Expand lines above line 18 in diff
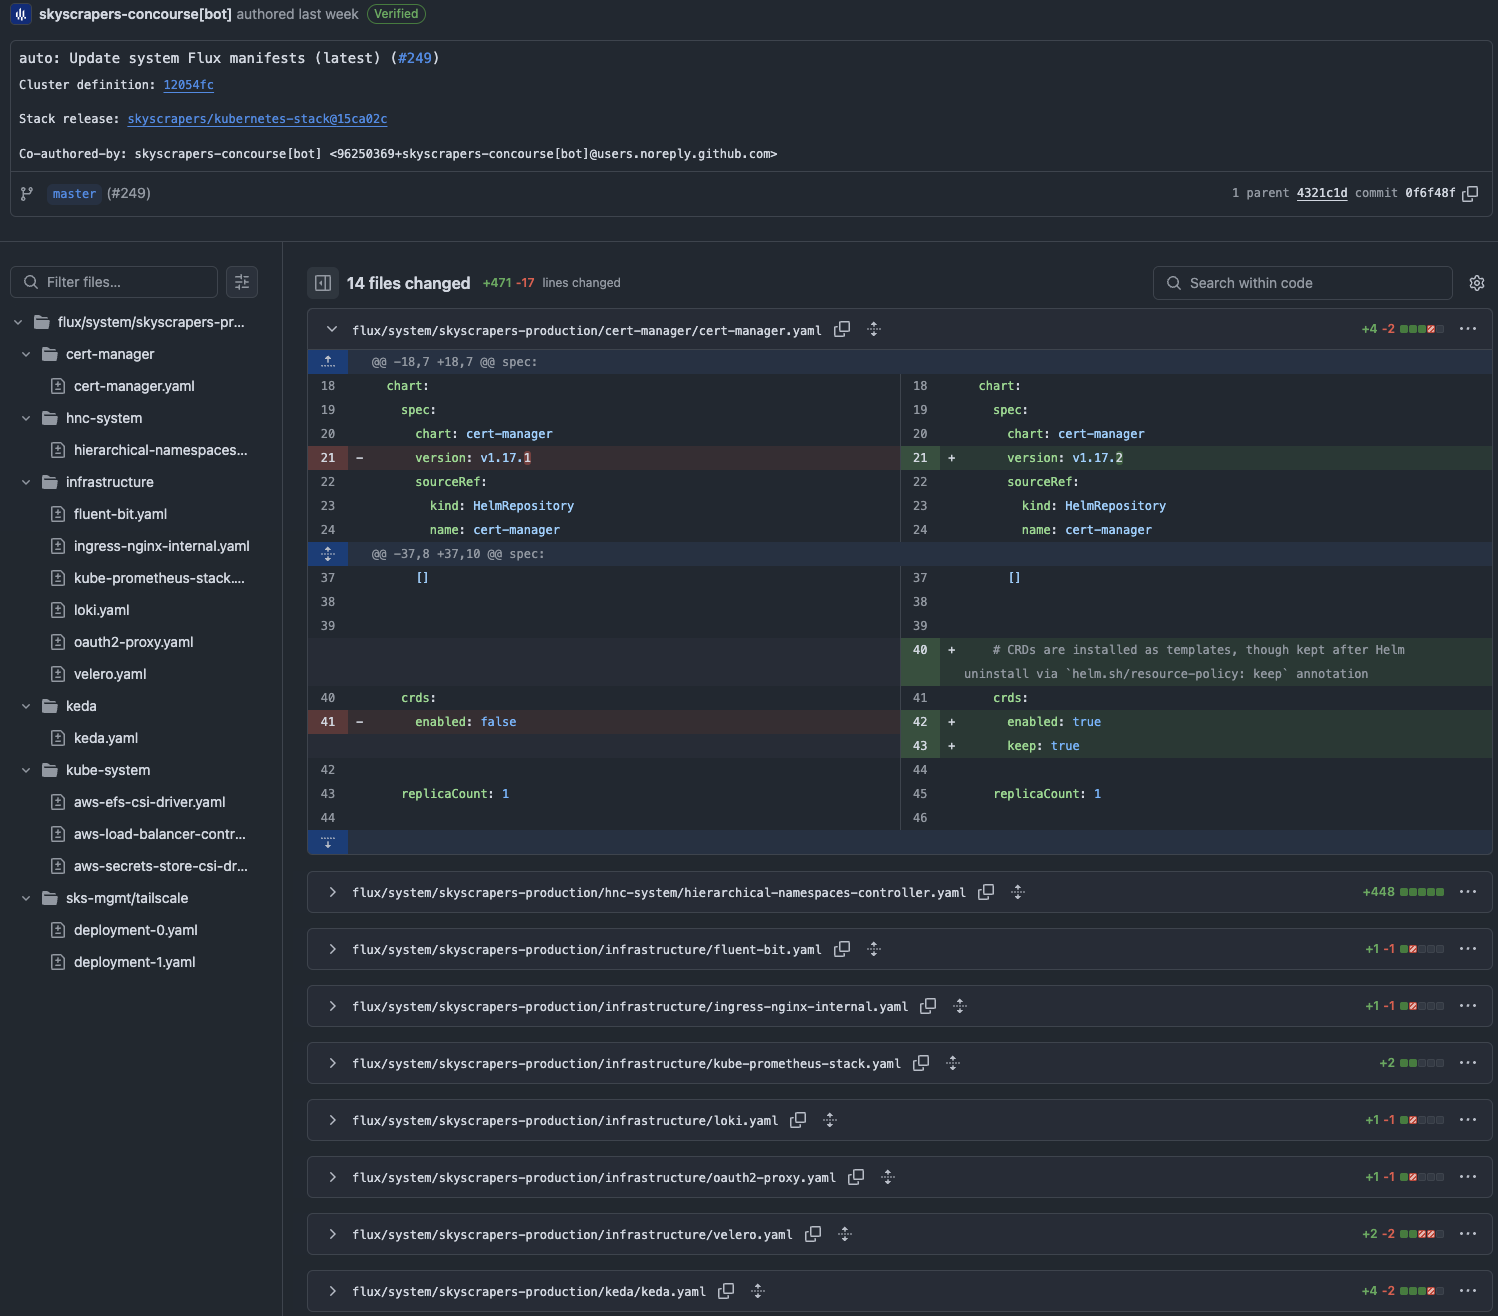 click(x=328, y=362)
